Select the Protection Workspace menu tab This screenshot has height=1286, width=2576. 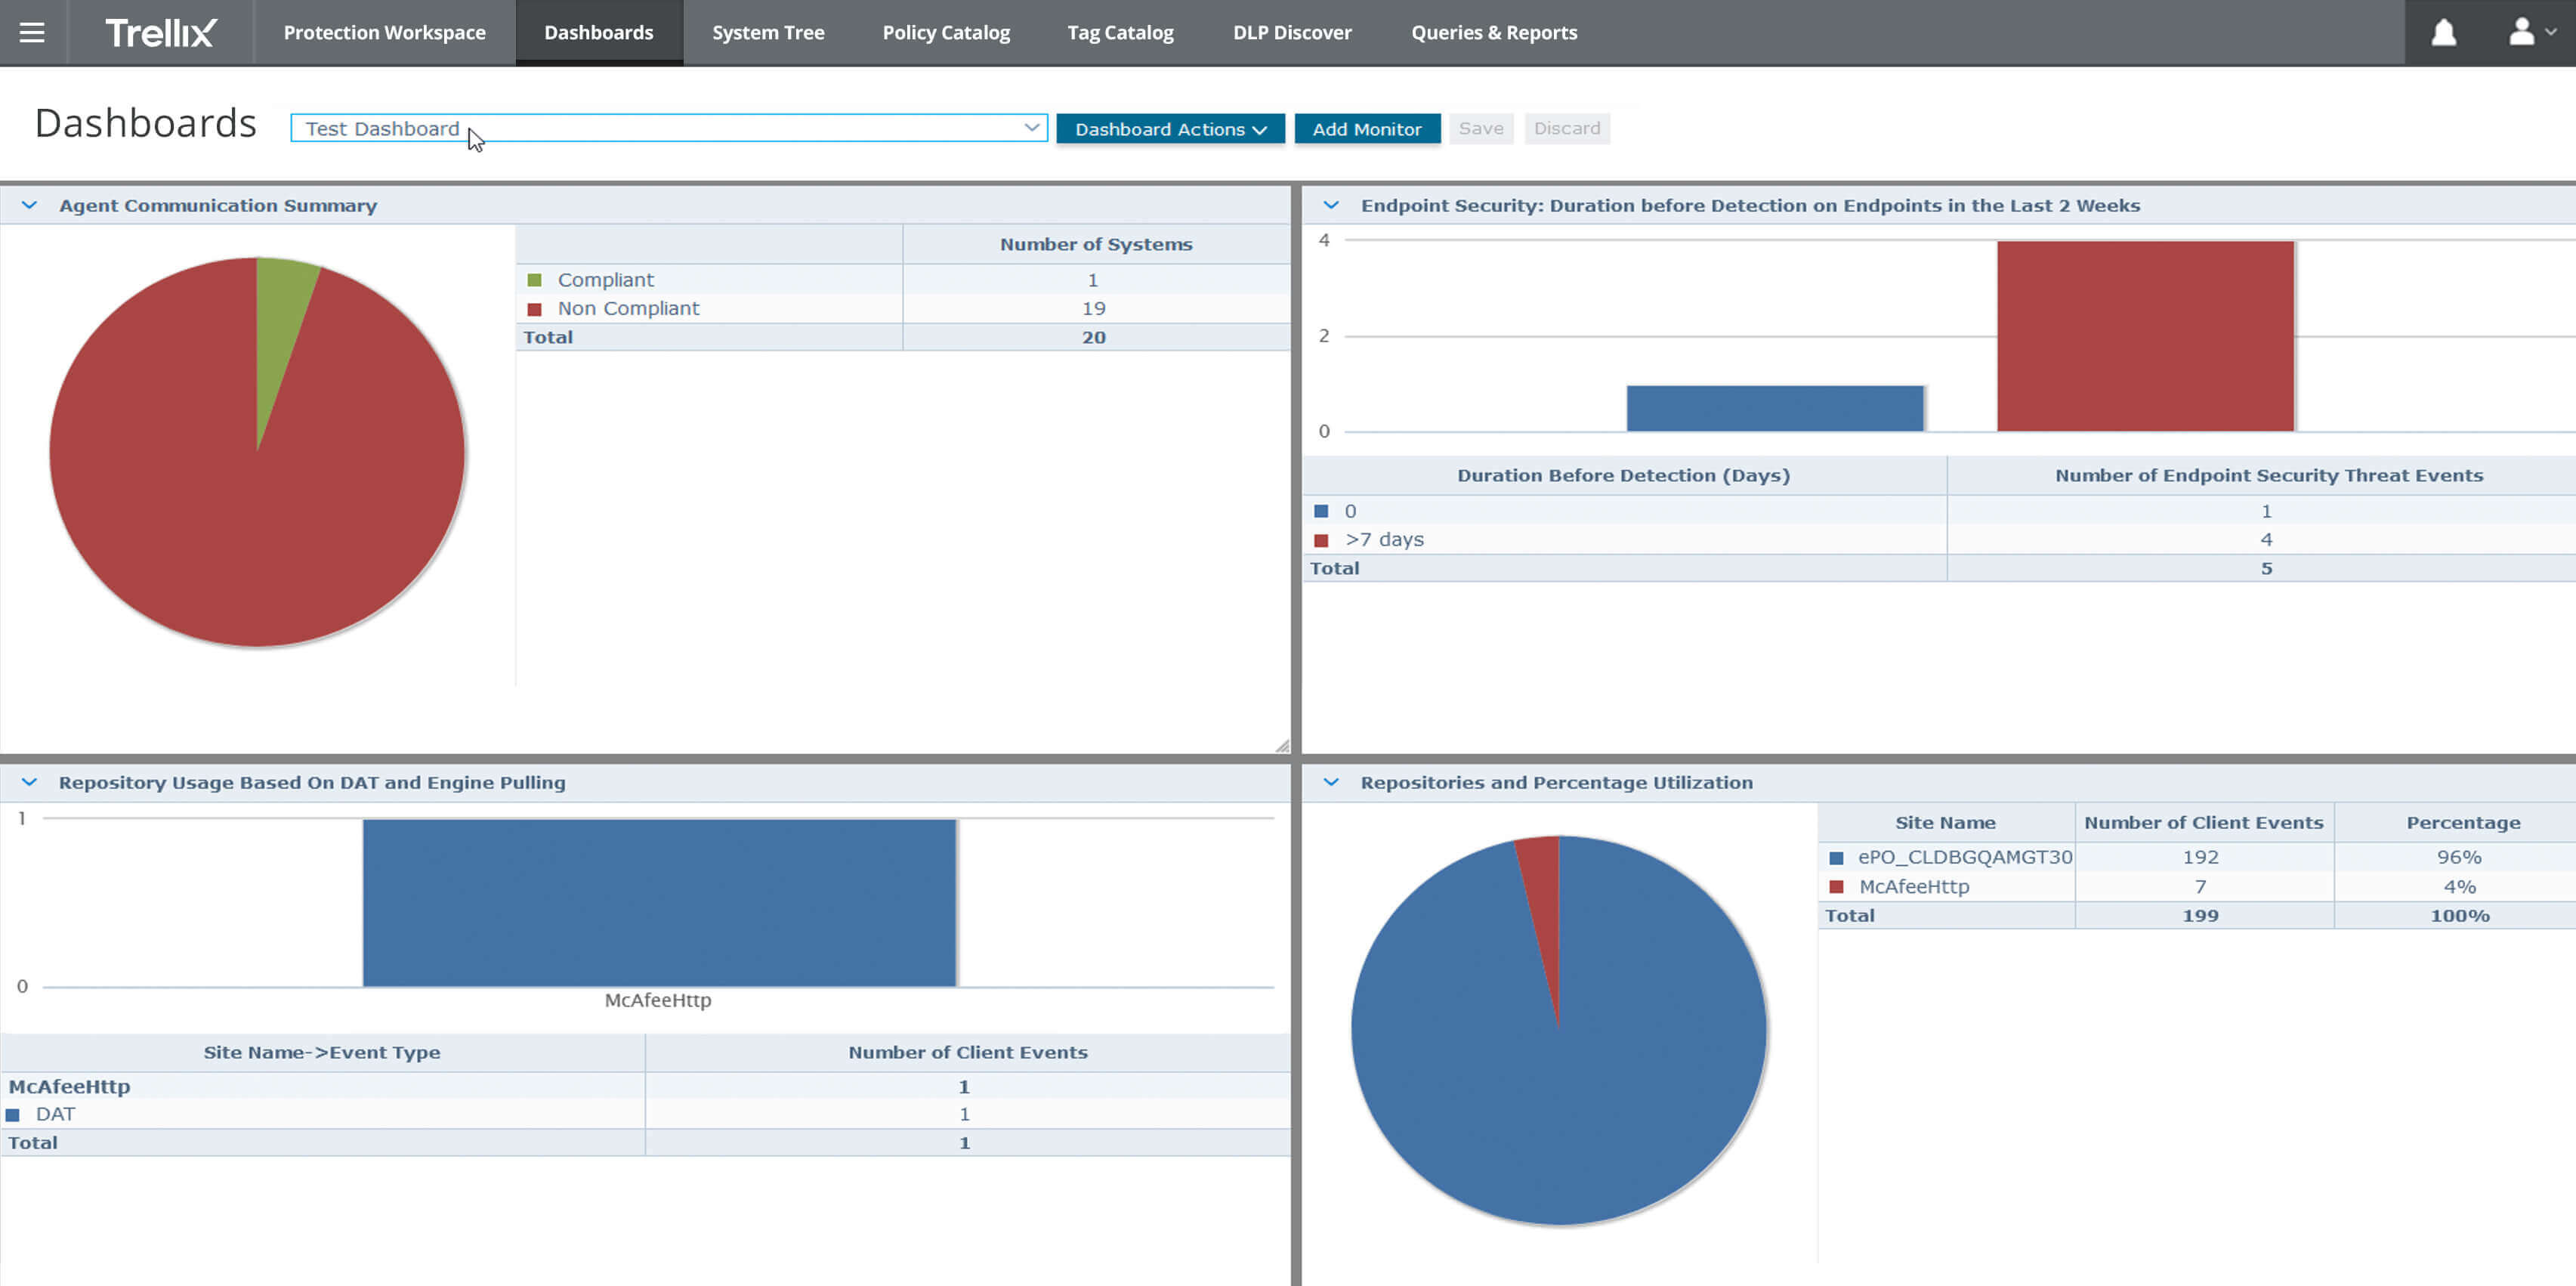pyautogui.click(x=385, y=32)
